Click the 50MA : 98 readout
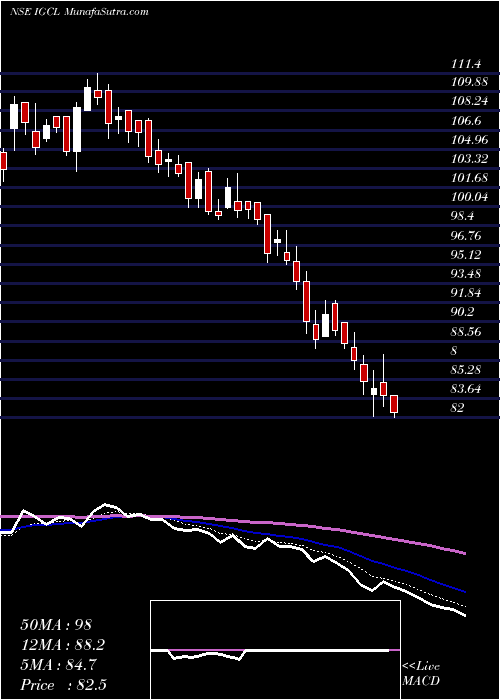500x700 pixels. tap(56, 625)
